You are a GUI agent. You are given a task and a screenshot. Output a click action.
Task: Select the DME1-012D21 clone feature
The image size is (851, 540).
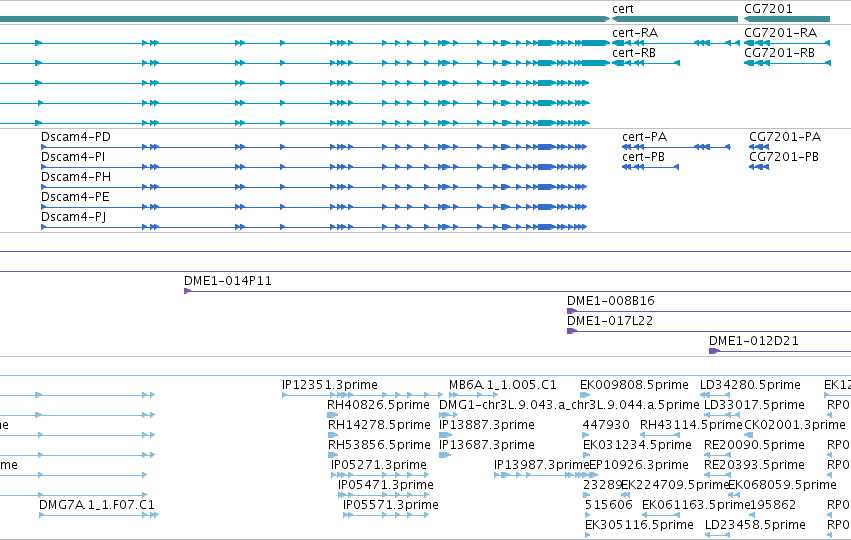[x=753, y=341]
